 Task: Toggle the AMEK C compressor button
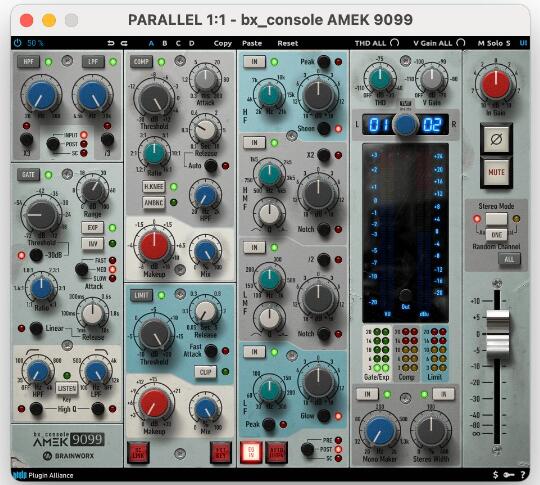(x=154, y=203)
